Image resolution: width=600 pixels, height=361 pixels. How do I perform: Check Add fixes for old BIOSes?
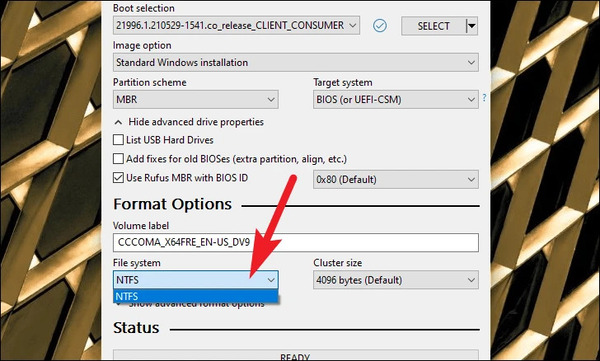pyautogui.click(x=118, y=158)
